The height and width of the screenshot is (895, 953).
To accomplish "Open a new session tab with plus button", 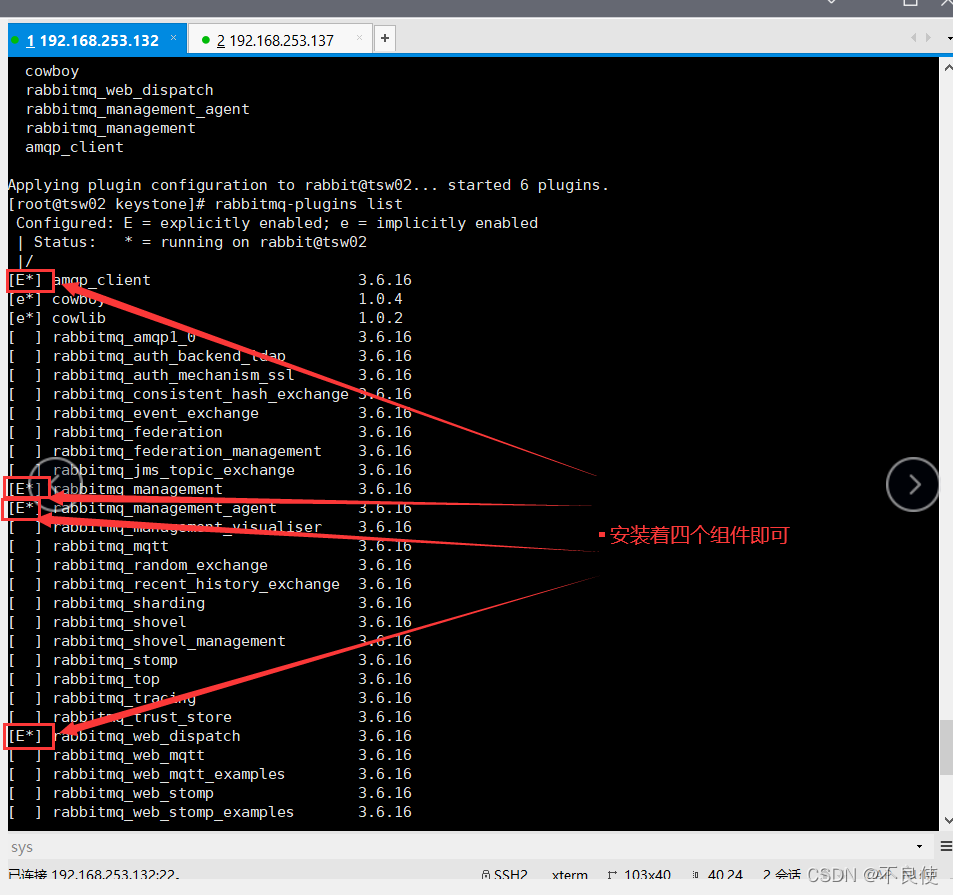I will point(385,38).
